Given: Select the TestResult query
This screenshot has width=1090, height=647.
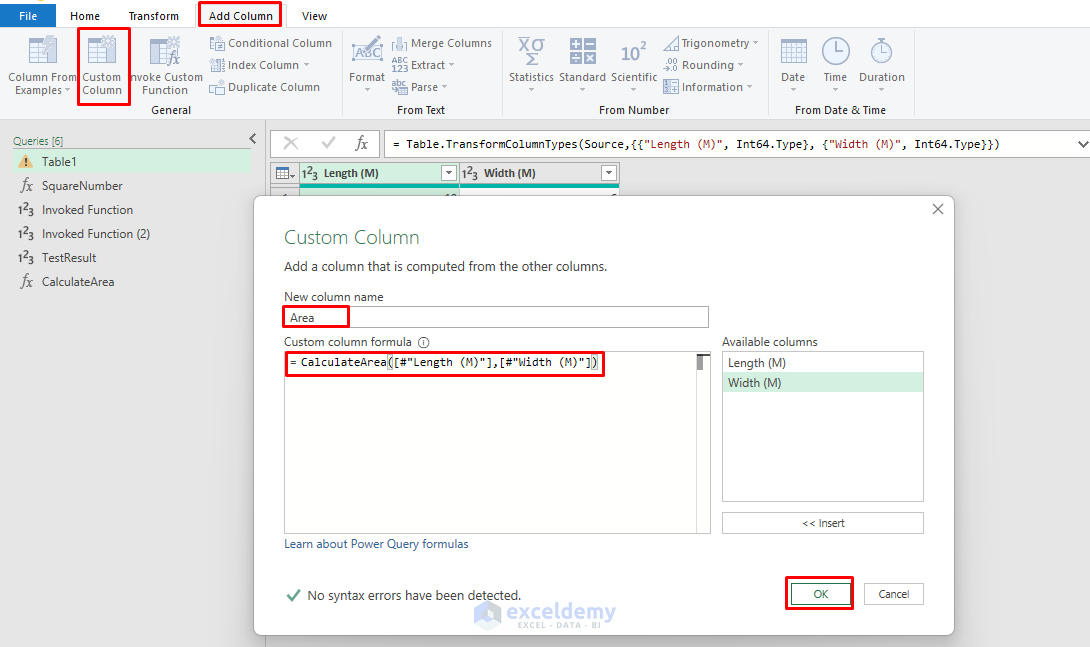Looking at the screenshot, I should pos(132,258).
